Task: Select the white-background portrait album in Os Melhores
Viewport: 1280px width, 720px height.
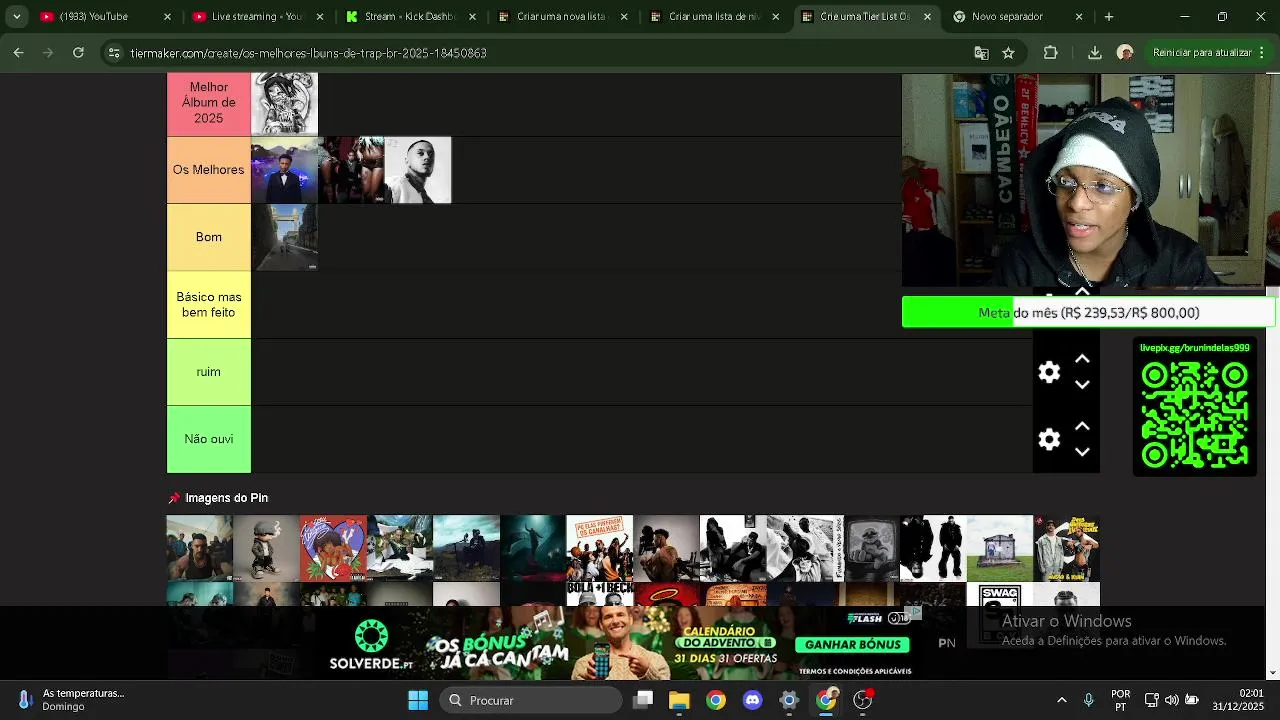Action: (x=418, y=170)
